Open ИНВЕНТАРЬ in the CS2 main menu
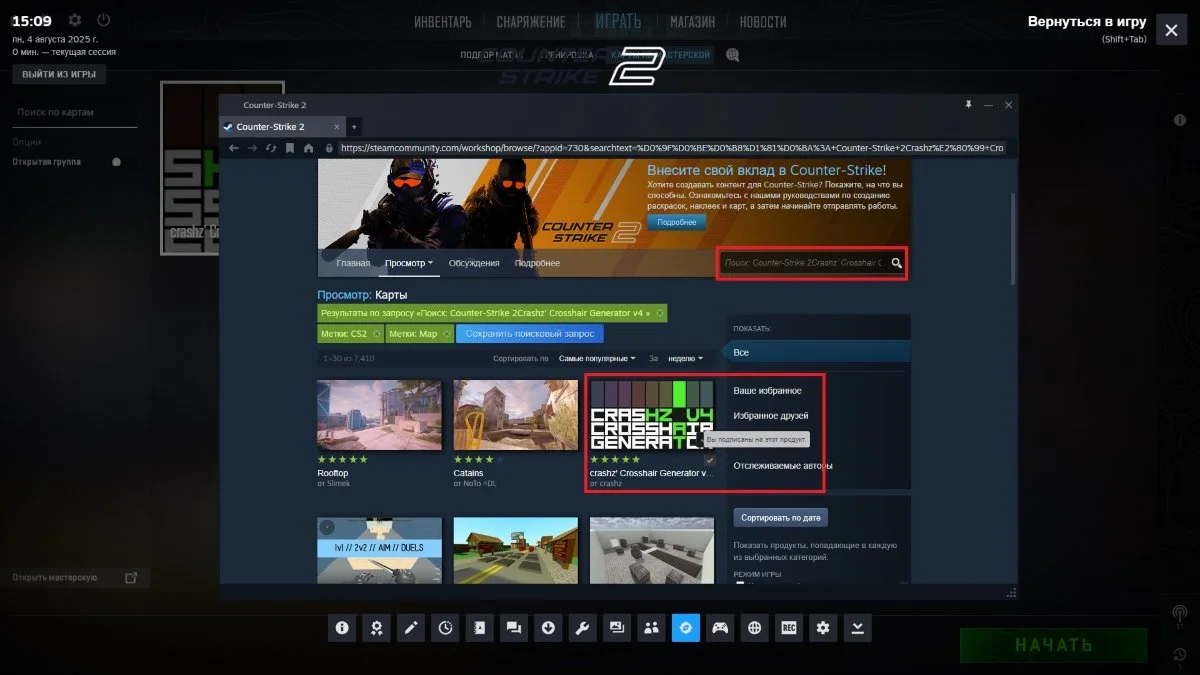 click(443, 22)
